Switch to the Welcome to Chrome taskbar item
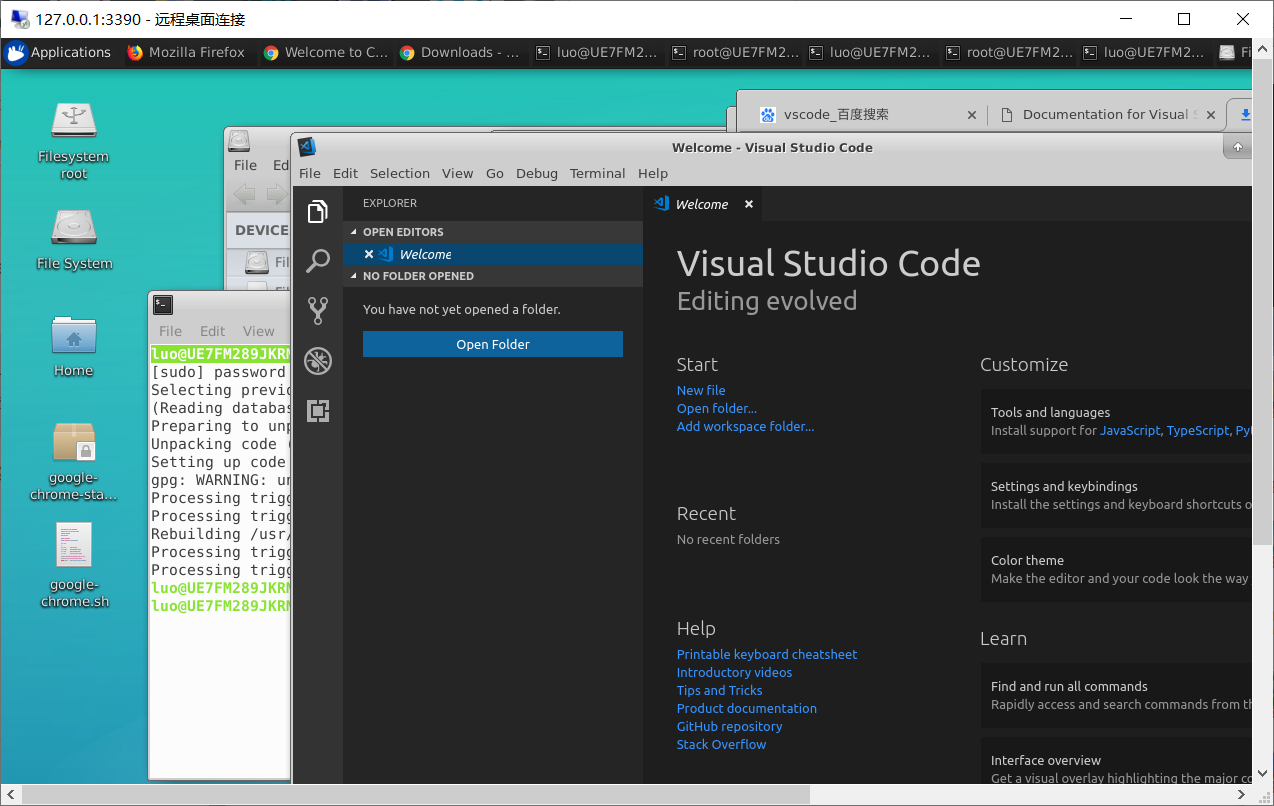 click(325, 52)
